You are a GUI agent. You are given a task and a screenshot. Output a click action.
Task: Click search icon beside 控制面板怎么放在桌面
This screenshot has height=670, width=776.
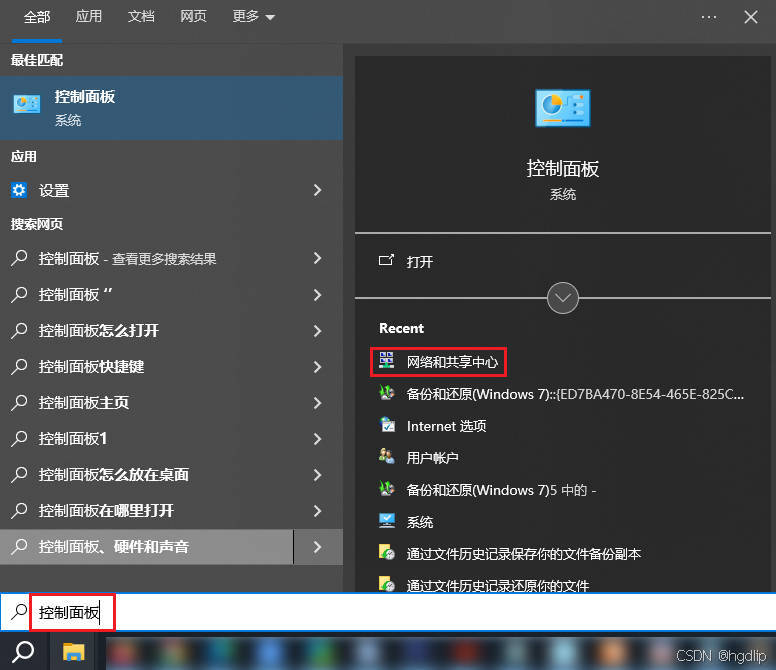click(19, 475)
